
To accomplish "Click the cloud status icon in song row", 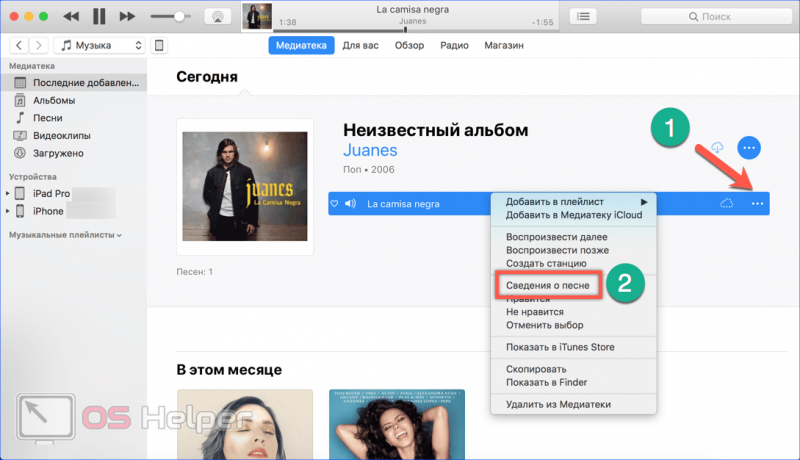I will click(727, 204).
